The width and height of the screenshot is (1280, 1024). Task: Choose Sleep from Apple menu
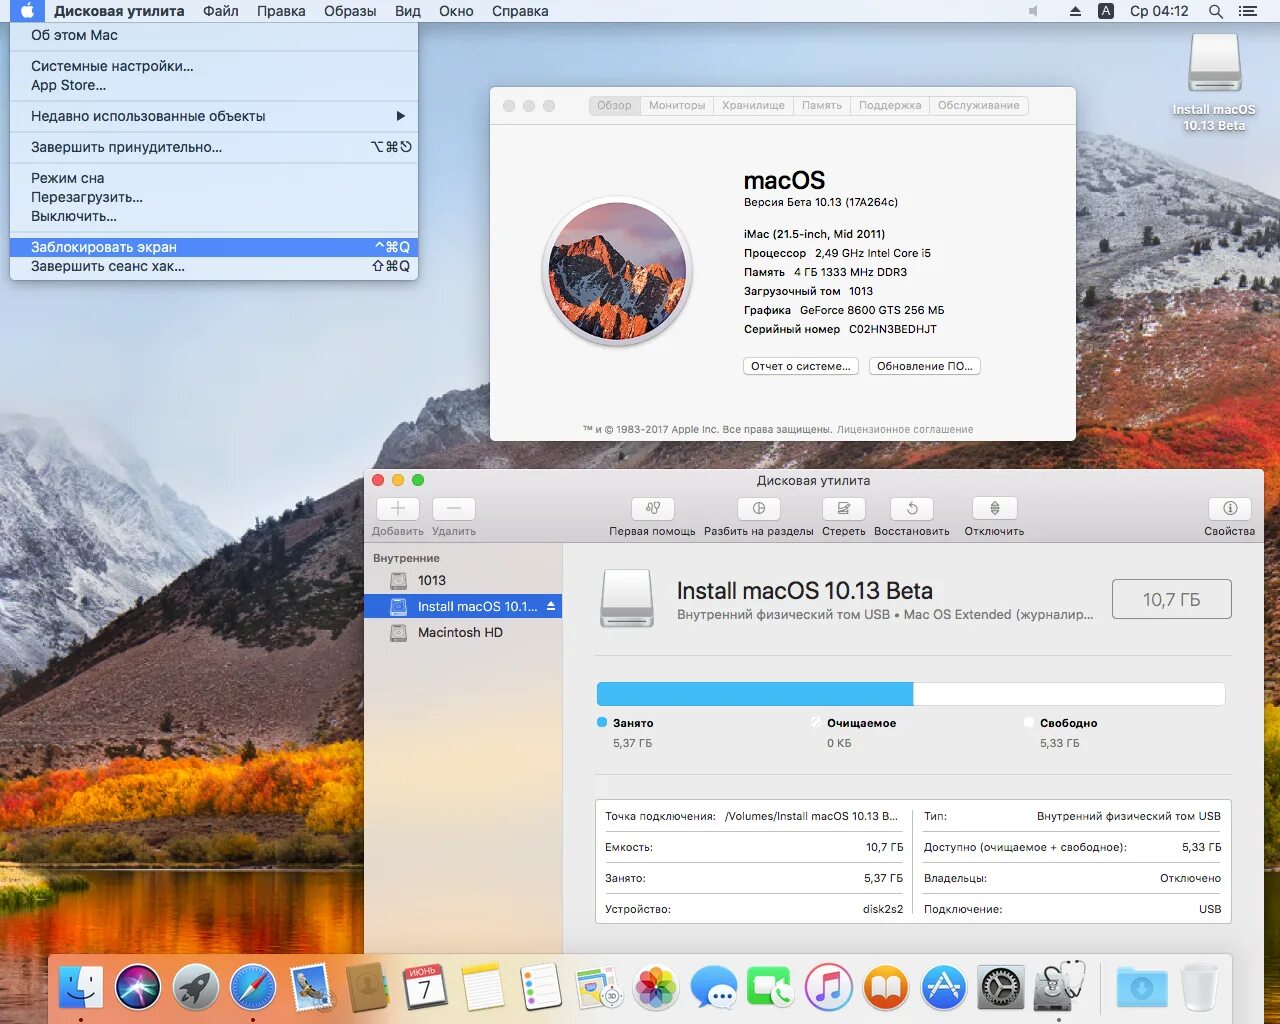point(214,178)
